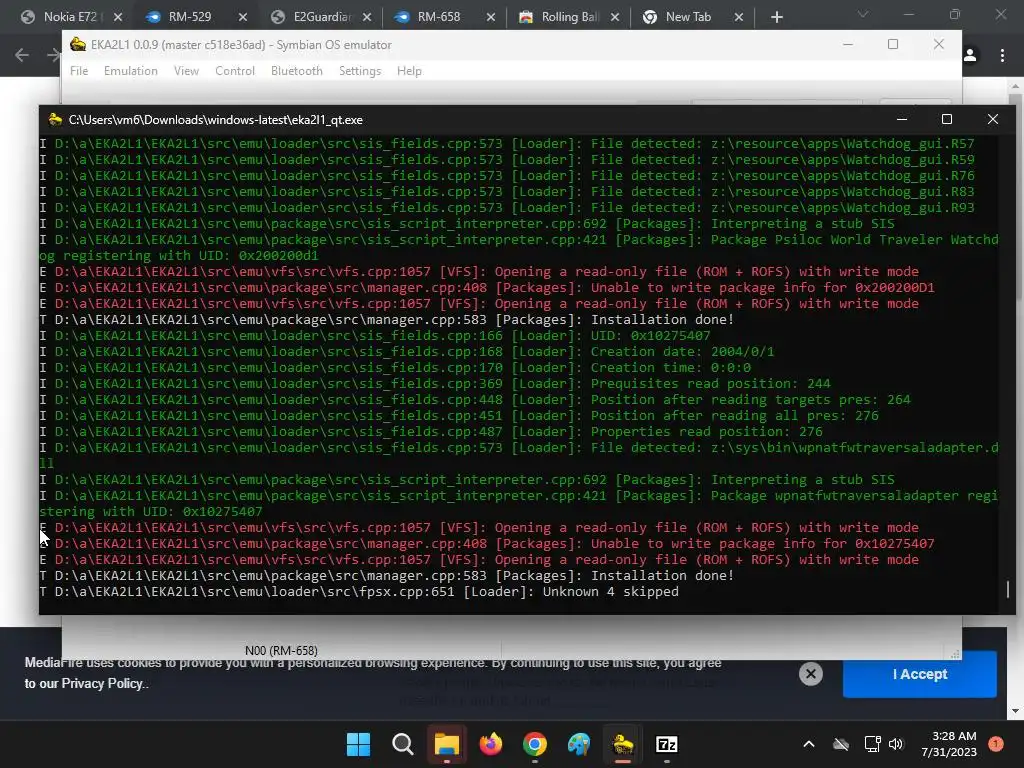The width and height of the screenshot is (1024, 768).
Task: Open the browser profile icon
Action: point(970,56)
